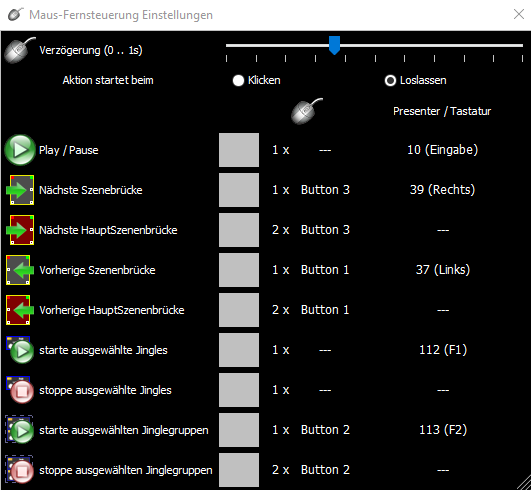Click the green Play / Pause icon
The height and width of the screenshot is (490, 531).
click(20, 150)
